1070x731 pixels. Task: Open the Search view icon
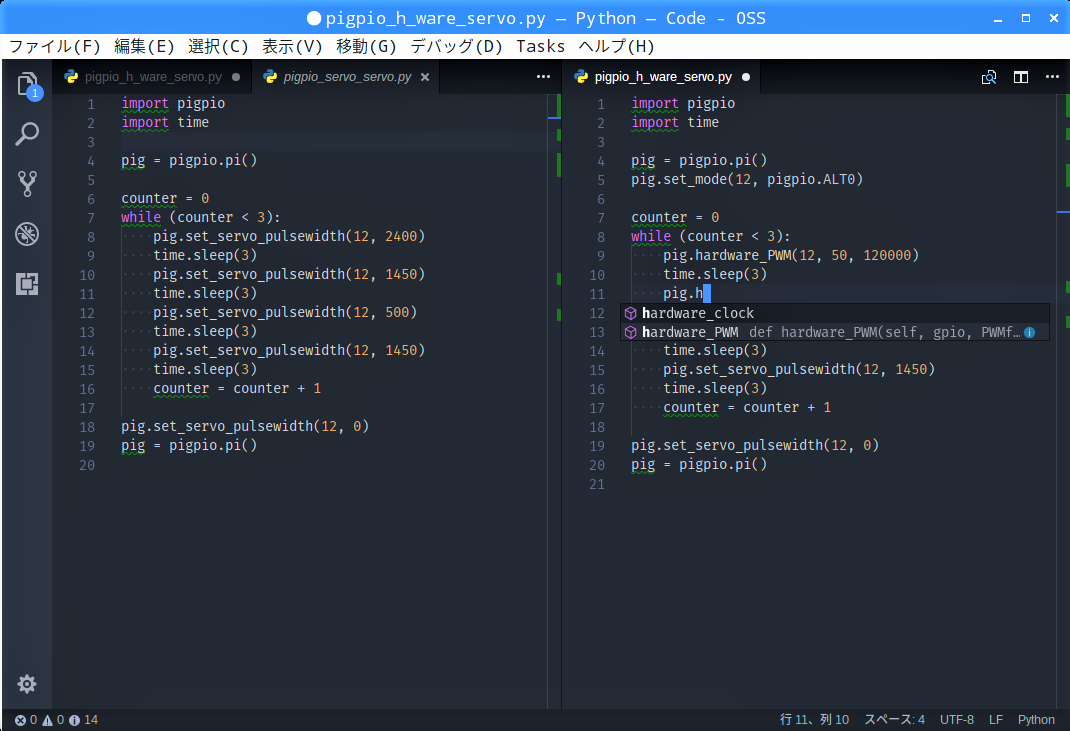click(27, 134)
